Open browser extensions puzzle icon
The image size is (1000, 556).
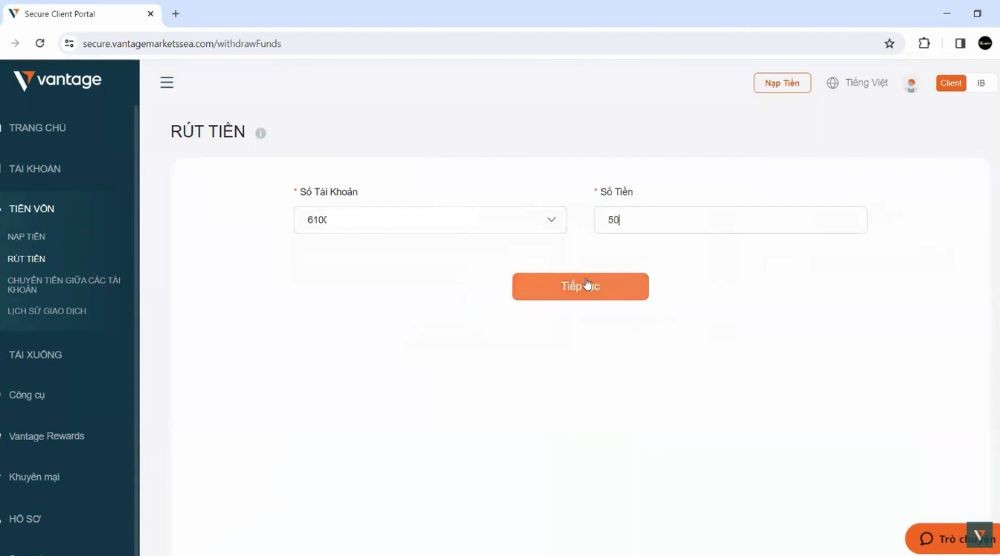[924, 43]
